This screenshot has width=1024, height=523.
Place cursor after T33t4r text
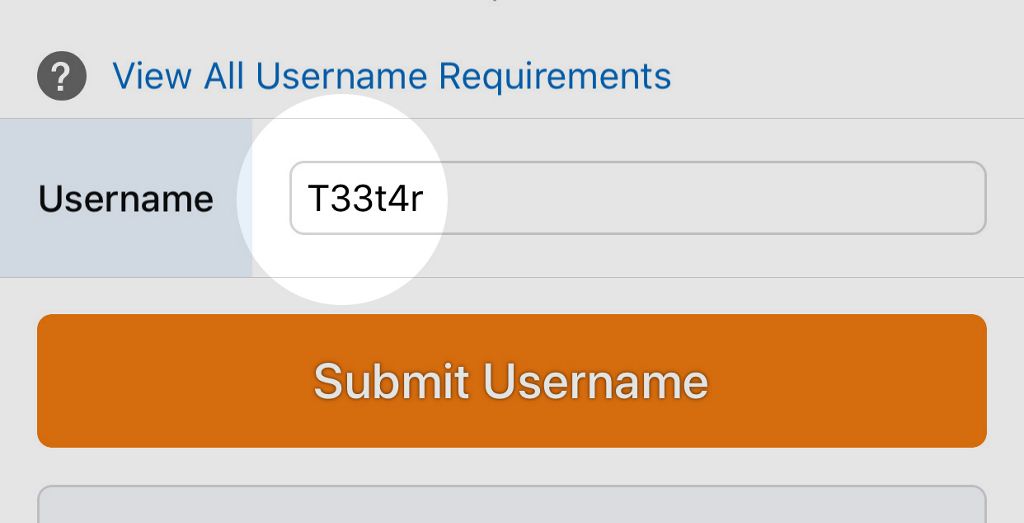coord(426,199)
